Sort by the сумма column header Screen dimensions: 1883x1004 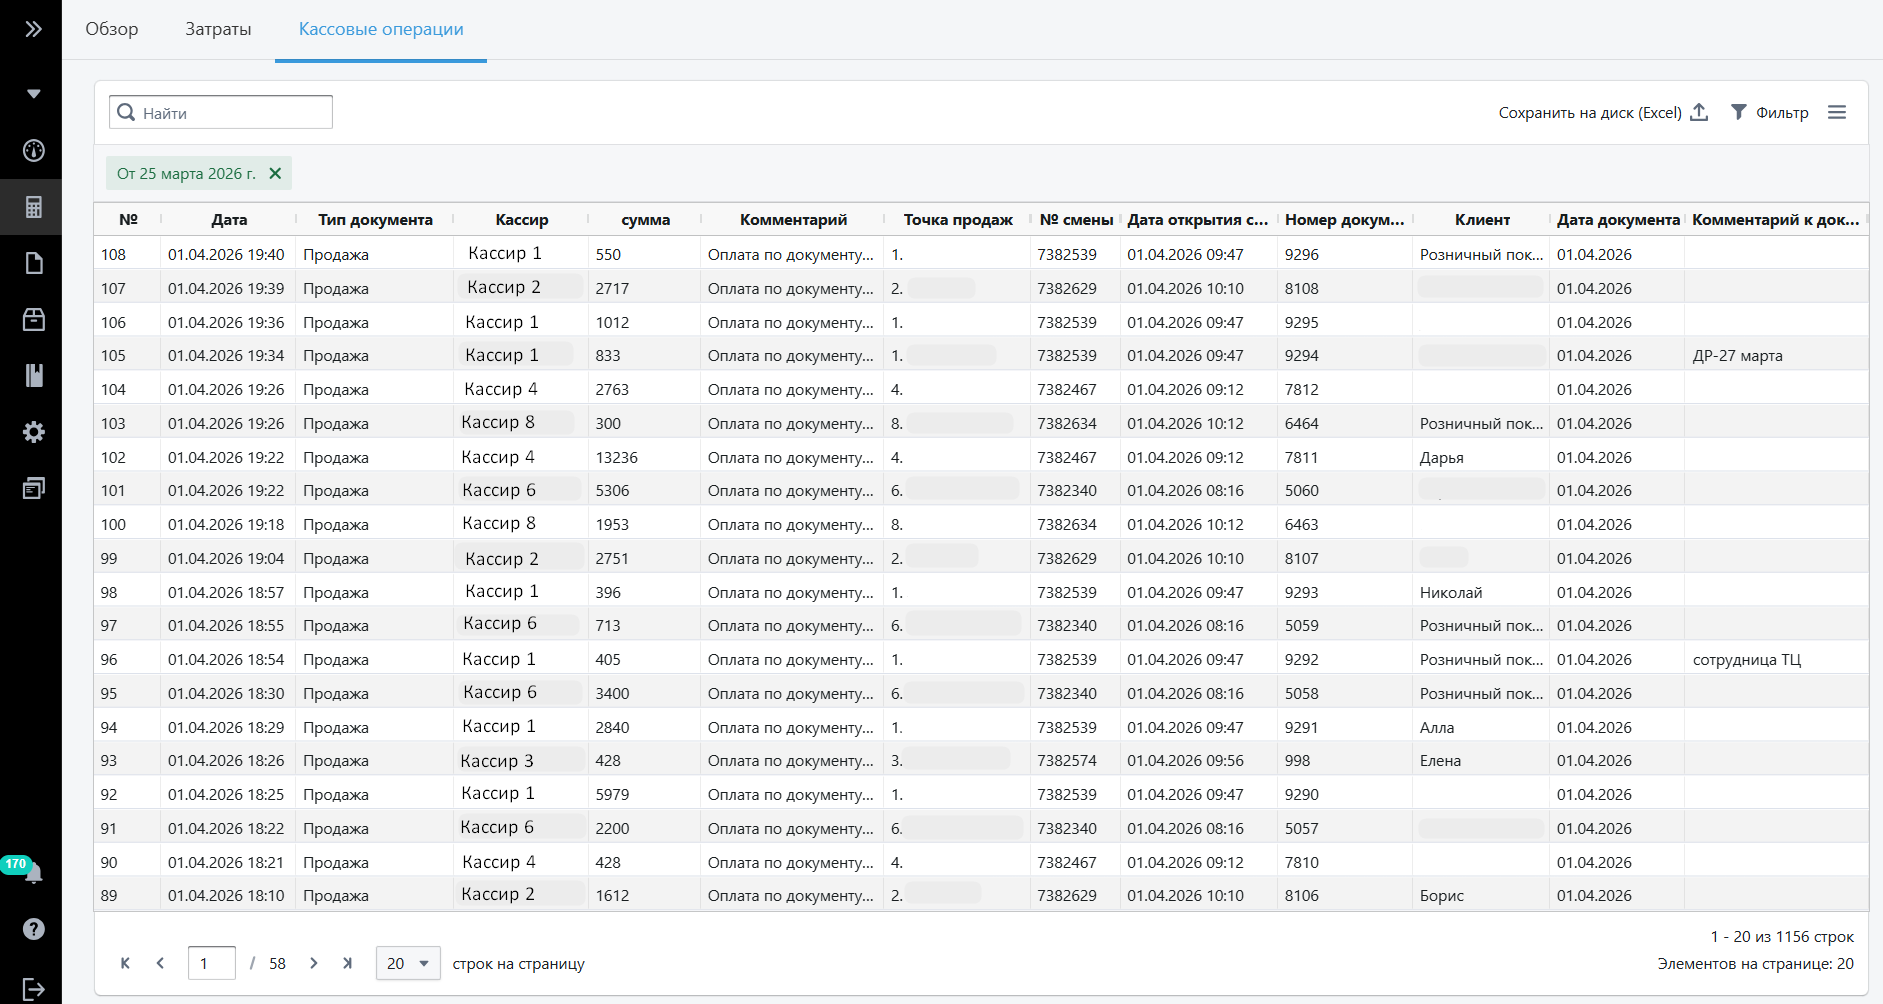pyautogui.click(x=645, y=220)
